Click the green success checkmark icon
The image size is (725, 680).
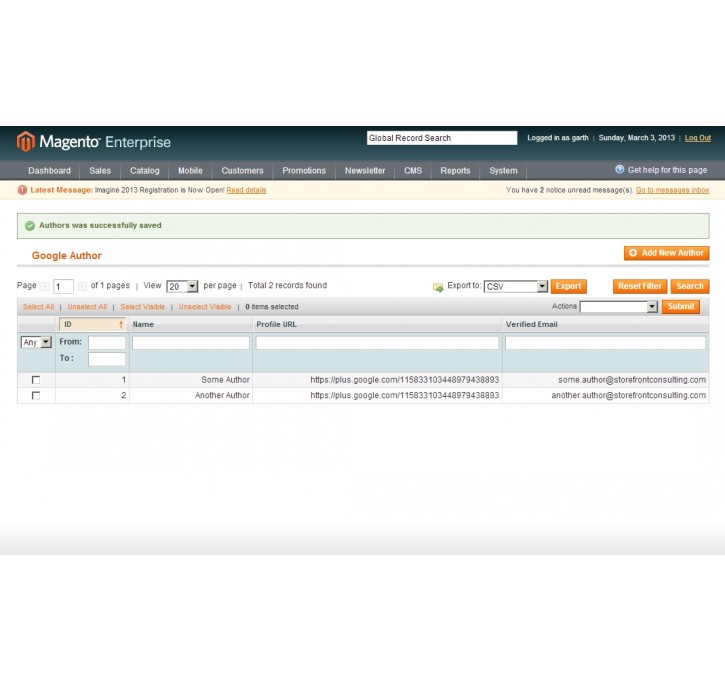pyautogui.click(x=30, y=226)
